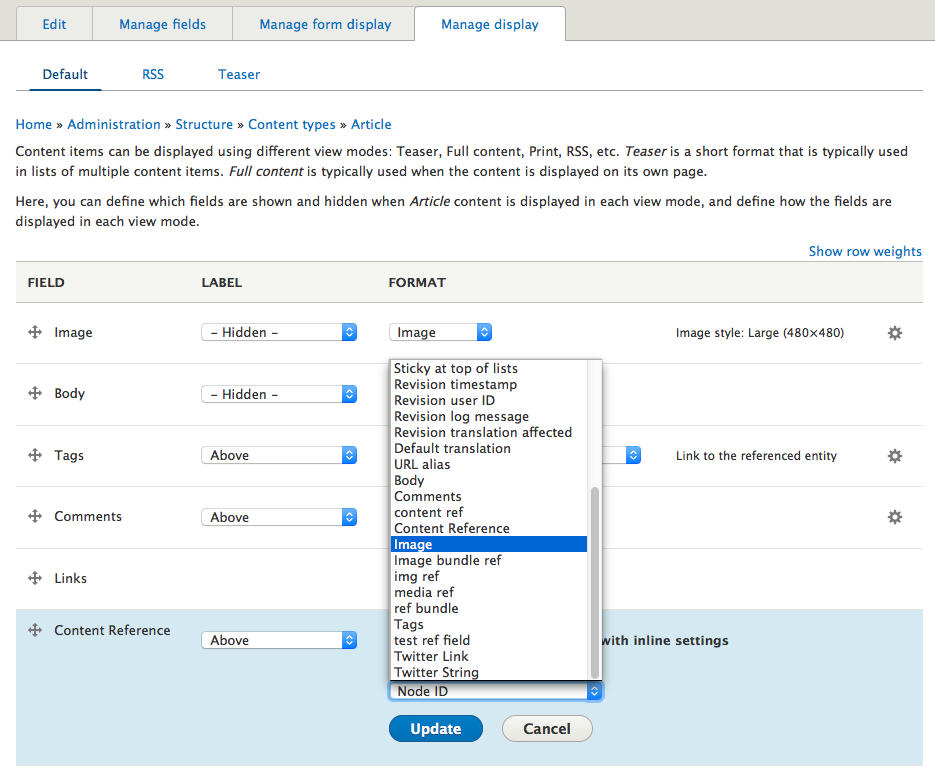Click the field list scrollbar thumb
Screen dimensions: 935x777
[x=595, y=580]
